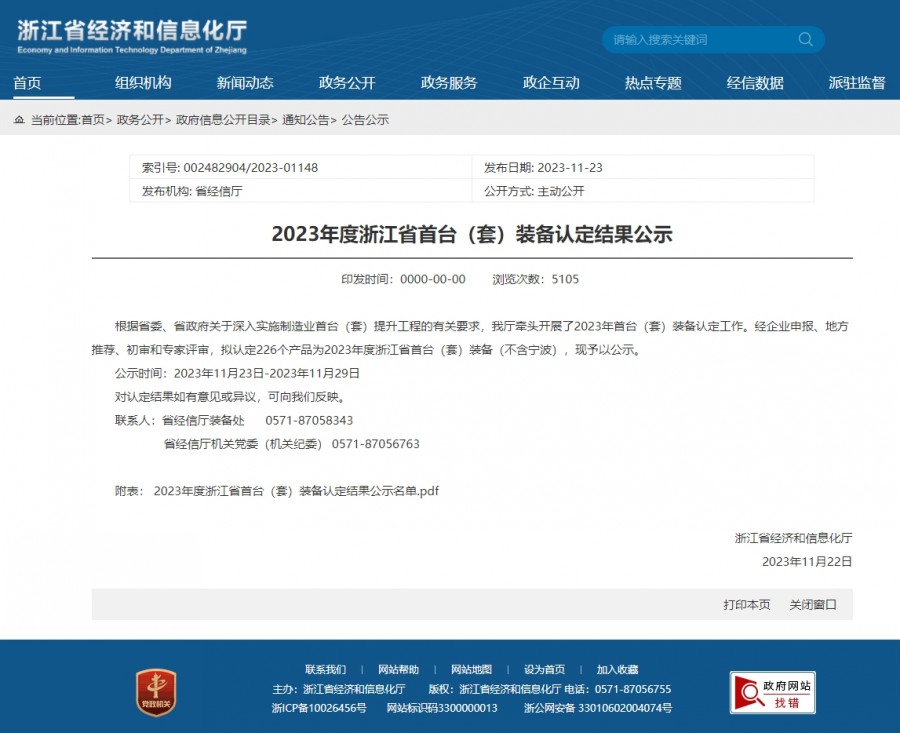Screen dimensions: 900x733
Task: Select the footer phone 0571-87056755
Action: coord(633,689)
